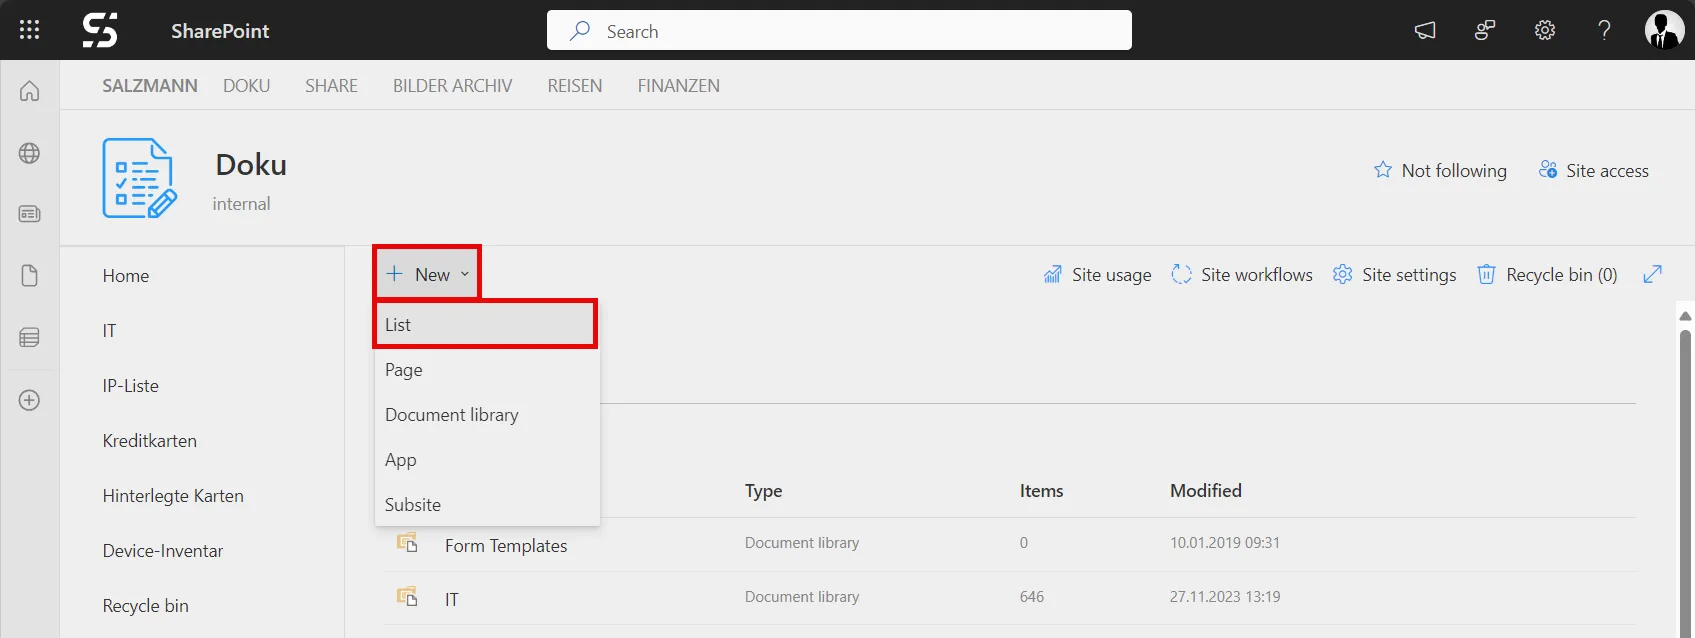The image size is (1695, 638).
Task: Click the Recycle bin trash icon
Action: click(x=1487, y=274)
